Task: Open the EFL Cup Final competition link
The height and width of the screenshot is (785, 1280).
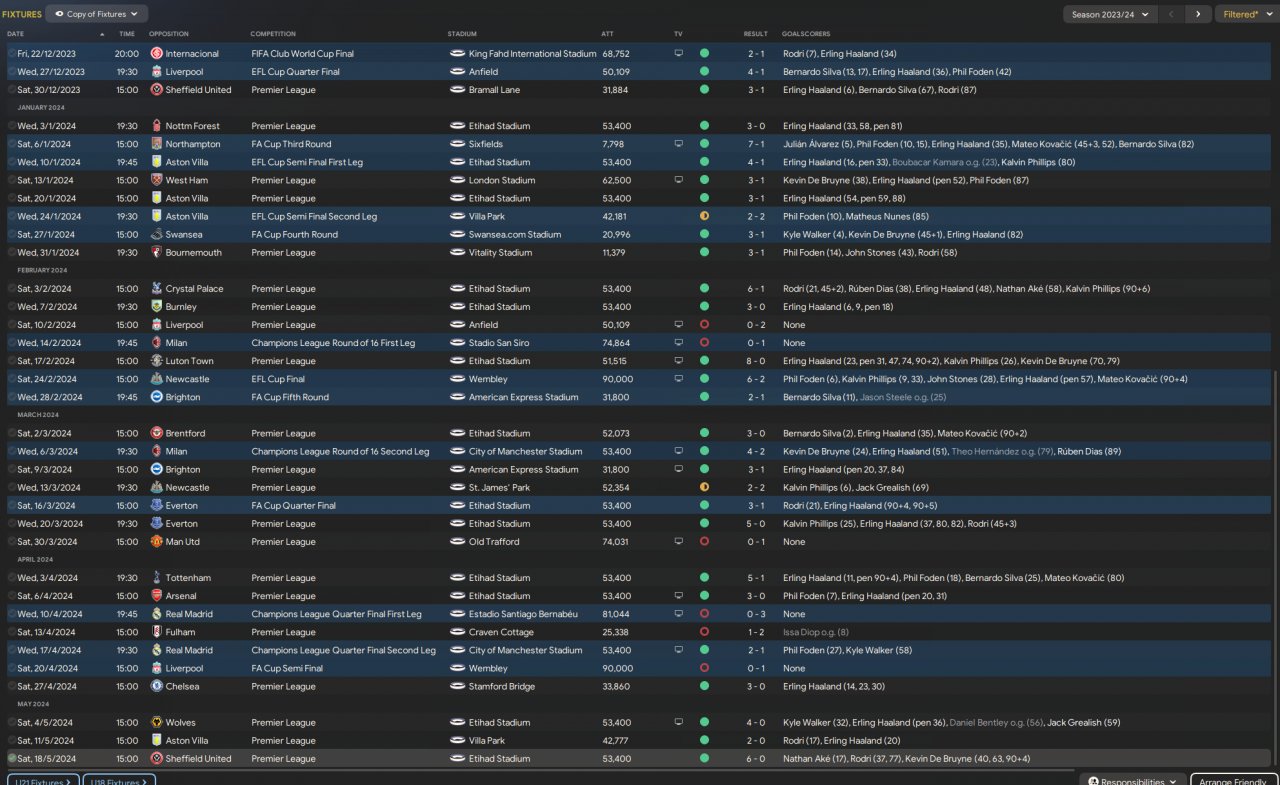Action: [x=282, y=380]
